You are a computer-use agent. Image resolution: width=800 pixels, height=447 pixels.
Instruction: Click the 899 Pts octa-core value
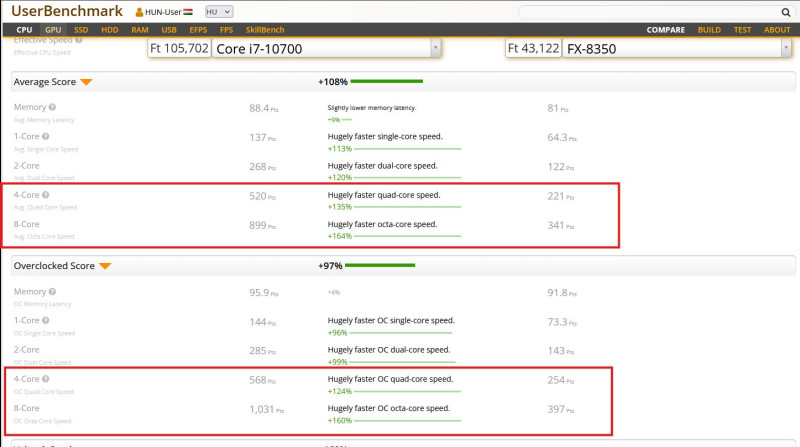262,226
